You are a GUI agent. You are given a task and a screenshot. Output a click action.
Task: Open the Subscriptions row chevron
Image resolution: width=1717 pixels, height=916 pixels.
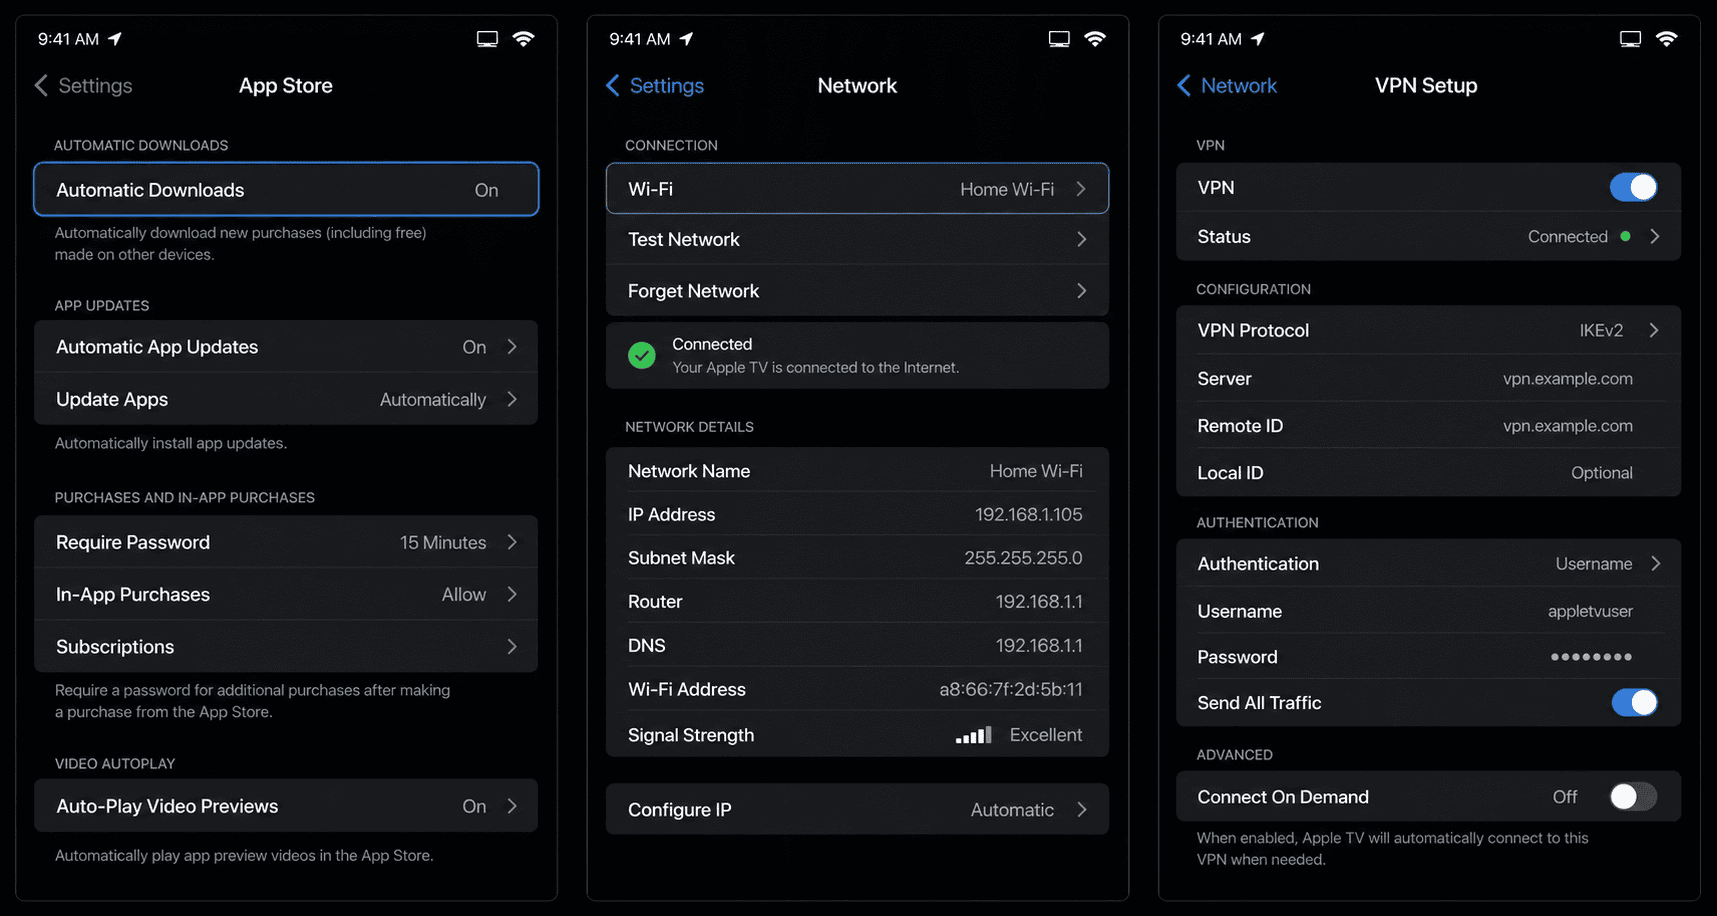[512, 647]
